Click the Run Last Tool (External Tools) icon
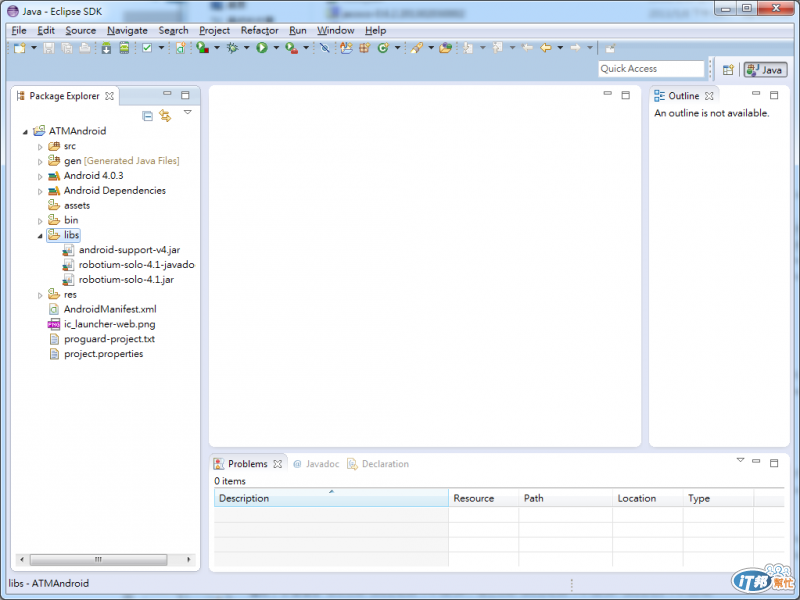 pos(291,48)
